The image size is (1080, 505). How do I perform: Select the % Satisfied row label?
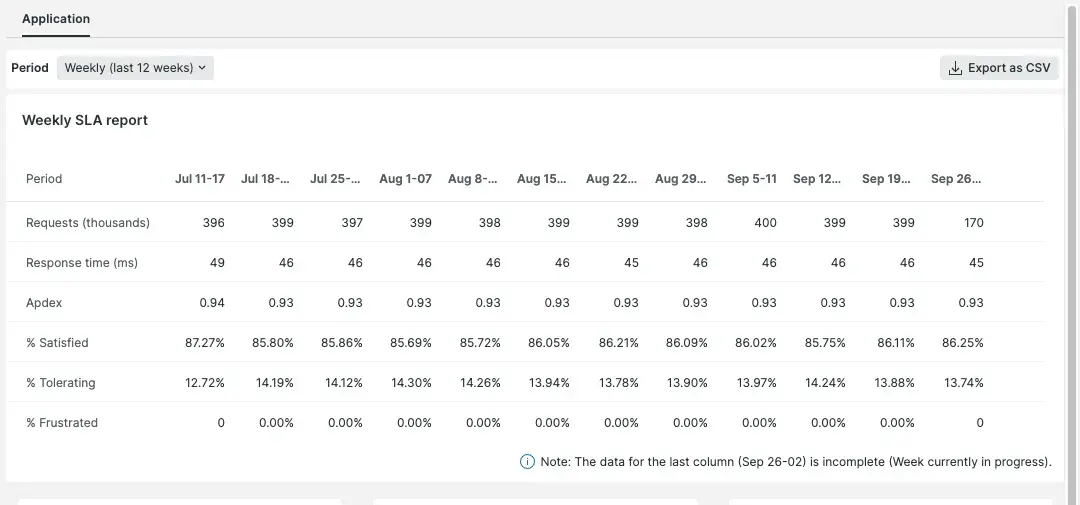click(x=57, y=343)
